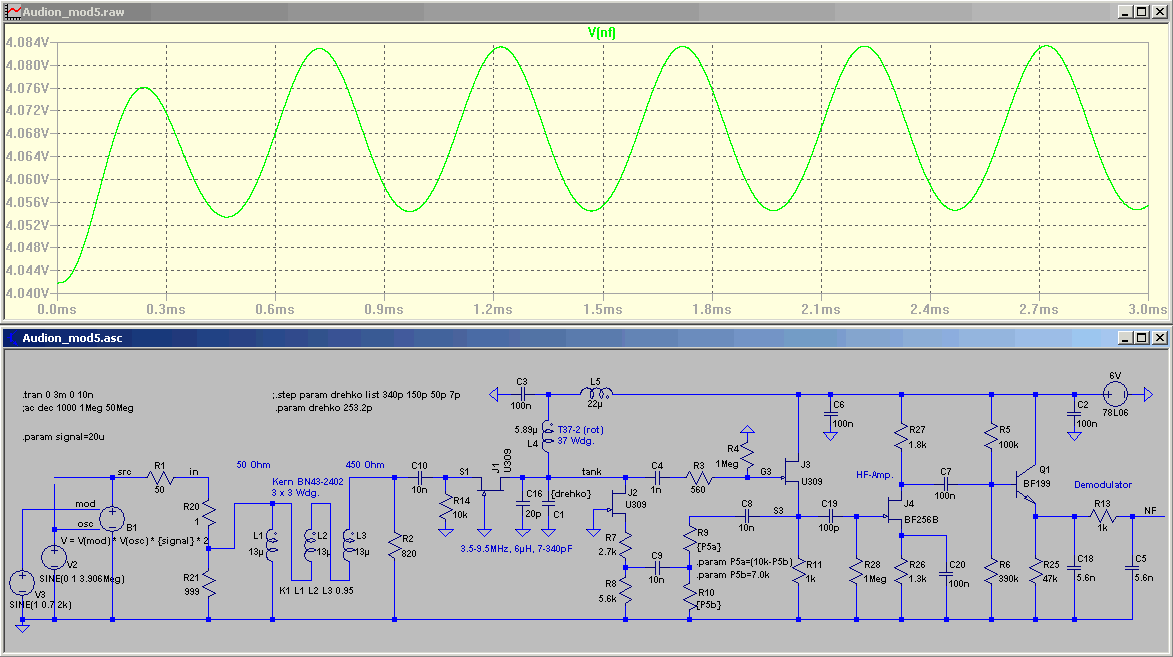The image size is (1173, 657).
Task: Select the Q1 BF199 transistor symbol
Action: coord(1027,485)
